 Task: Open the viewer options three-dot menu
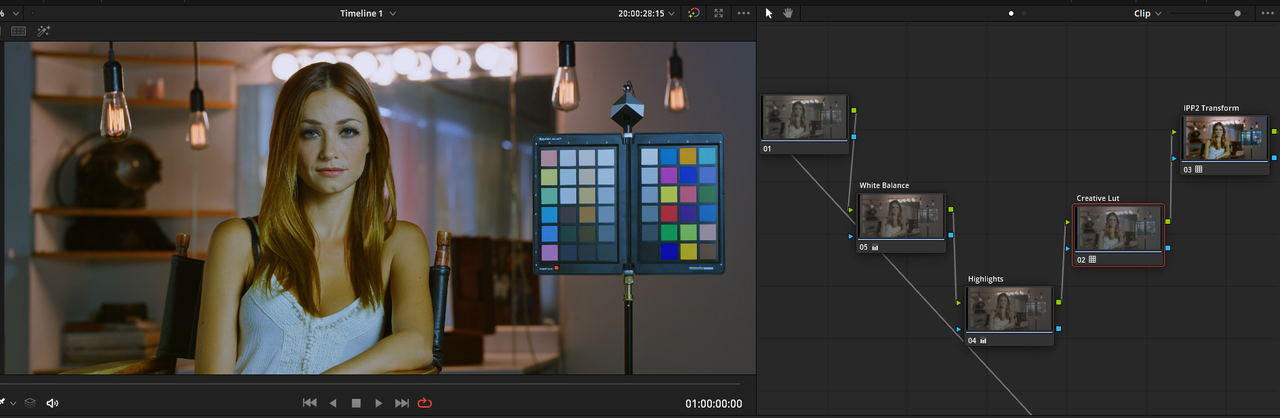[x=743, y=13]
